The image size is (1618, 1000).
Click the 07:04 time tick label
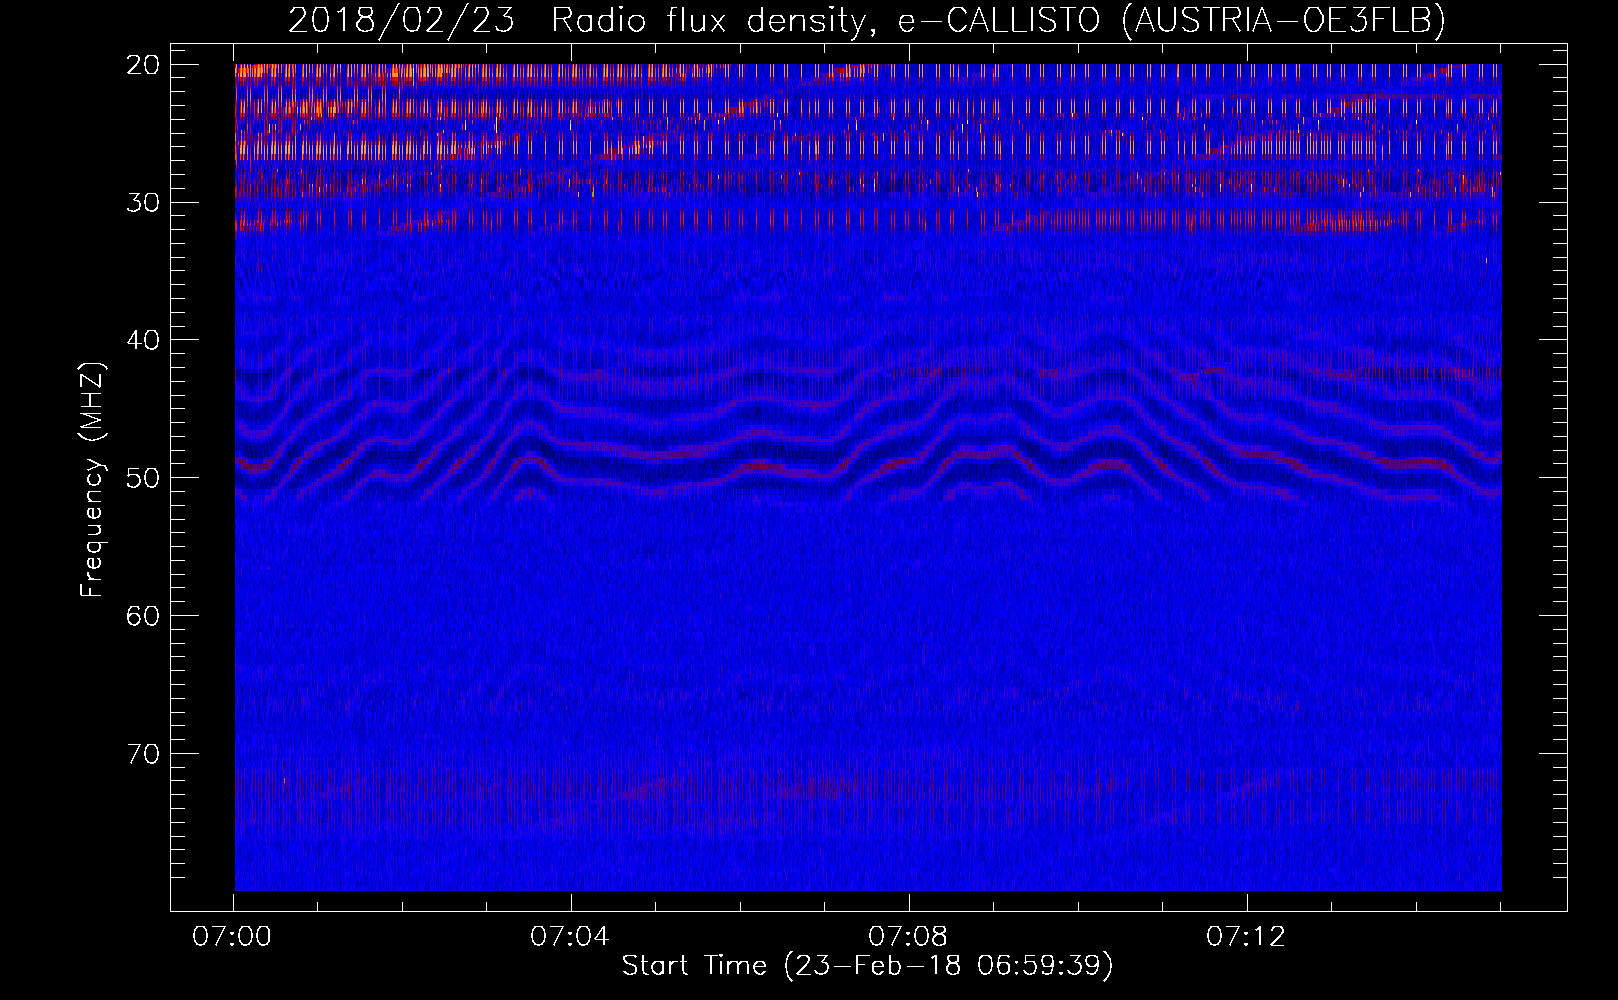point(570,936)
